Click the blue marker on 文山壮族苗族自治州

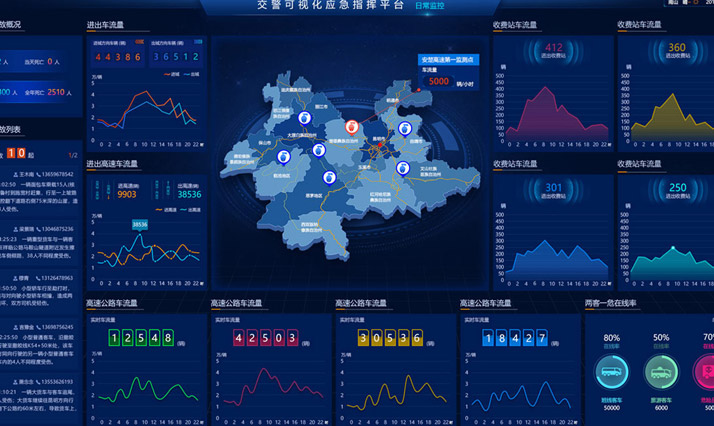[x=402, y=169]
